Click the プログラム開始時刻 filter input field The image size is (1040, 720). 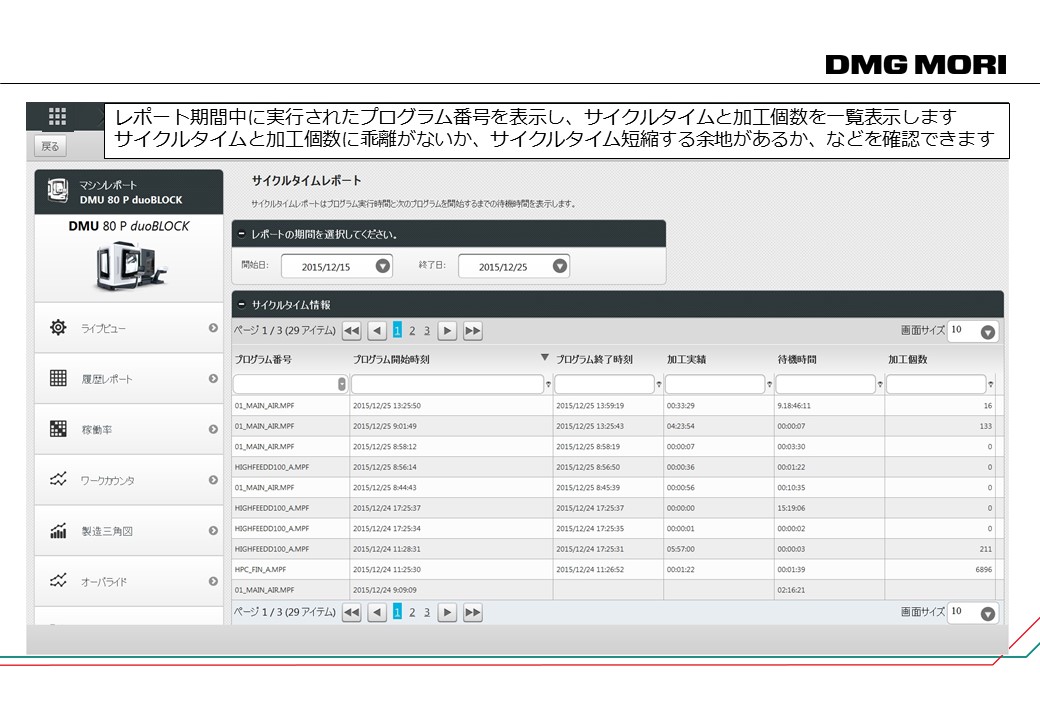point(447,384)
